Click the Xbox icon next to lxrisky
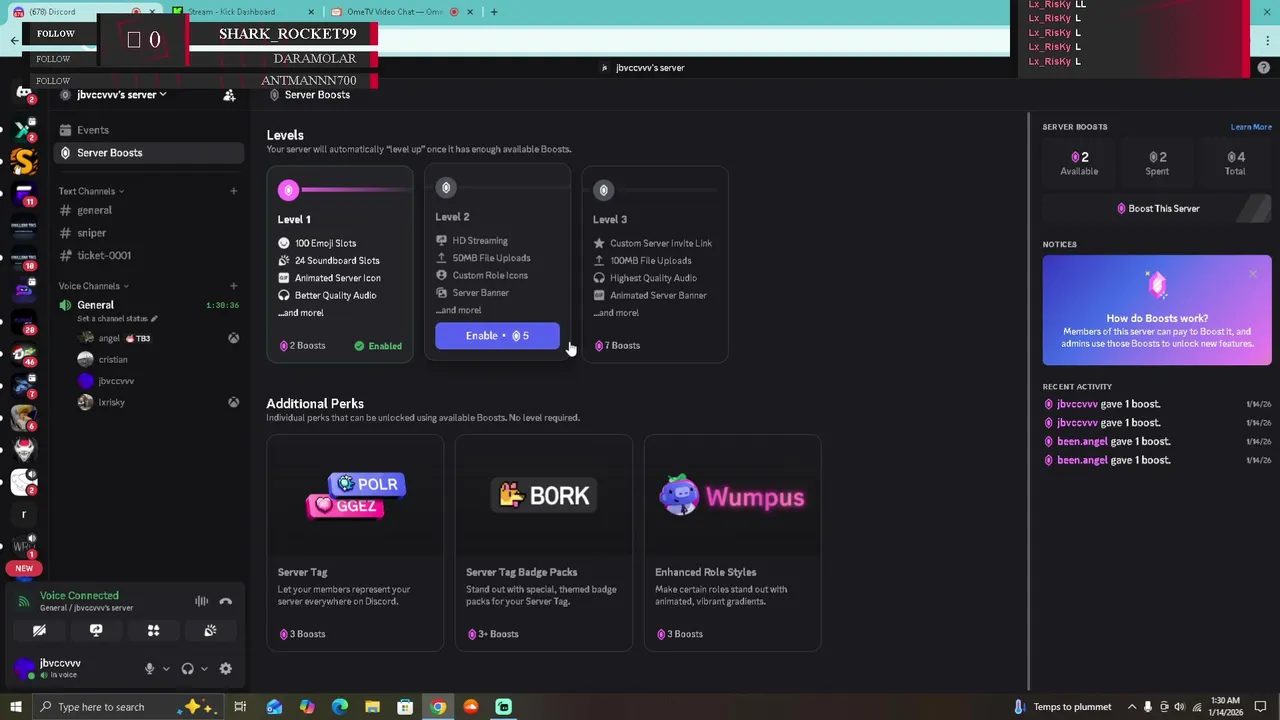Viewport: 1280px width, 720px height. tap(233, 402)
